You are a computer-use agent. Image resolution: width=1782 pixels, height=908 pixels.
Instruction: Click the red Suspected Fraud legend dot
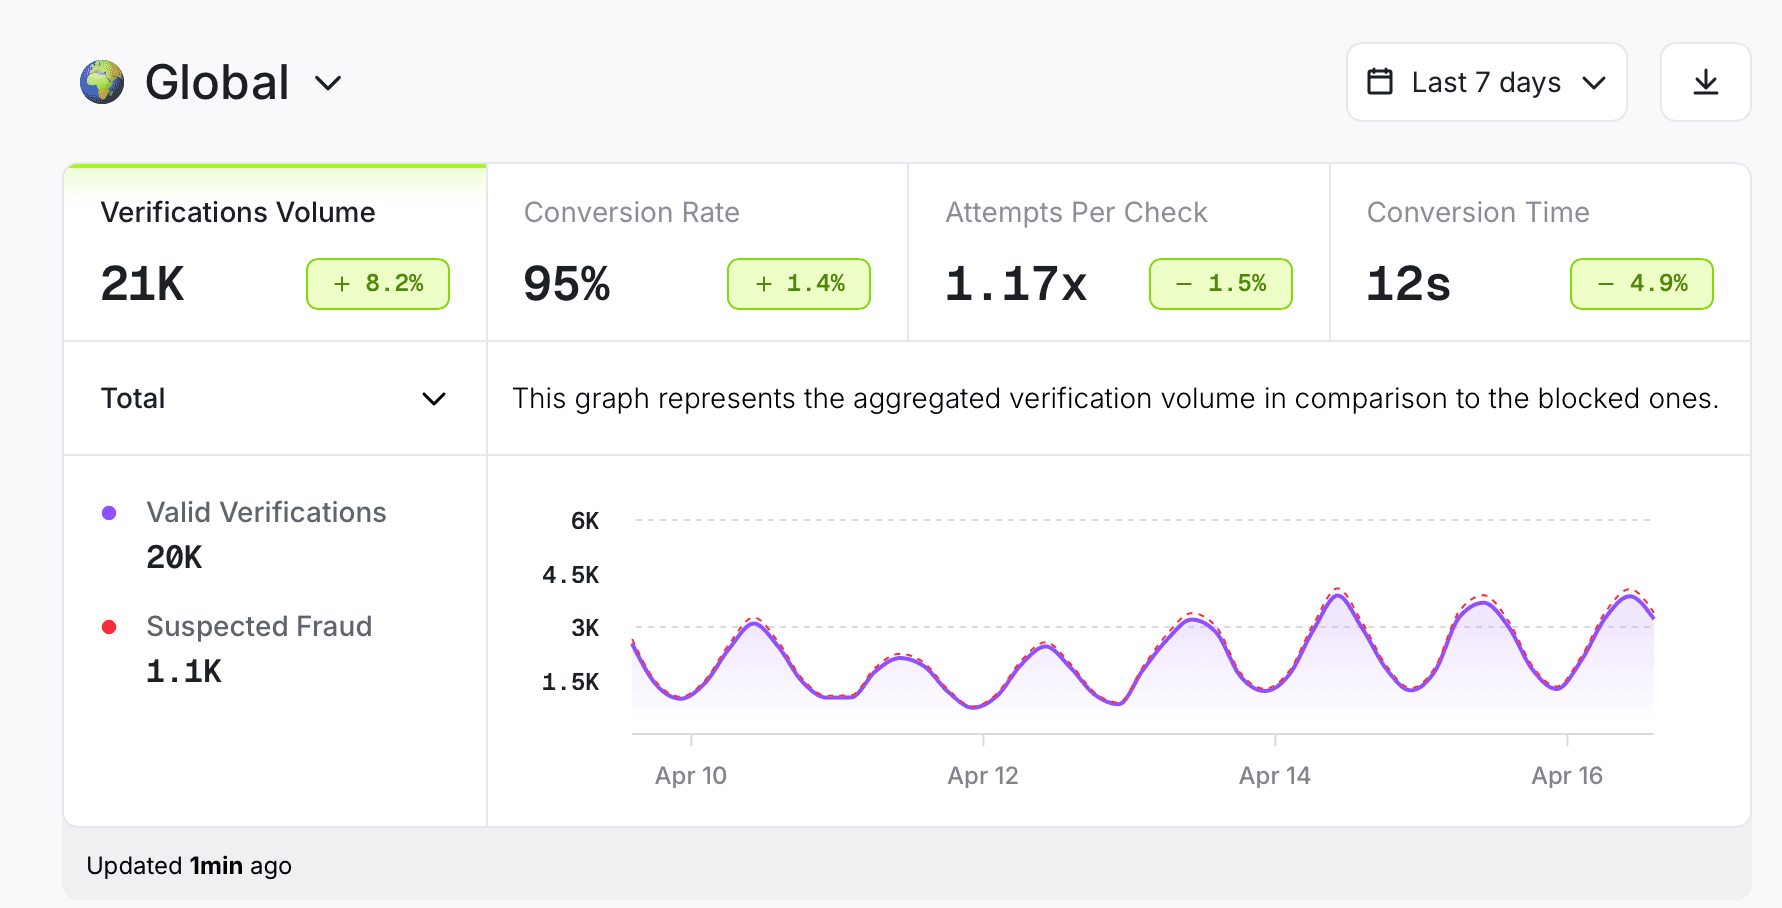tap(109, 626)
